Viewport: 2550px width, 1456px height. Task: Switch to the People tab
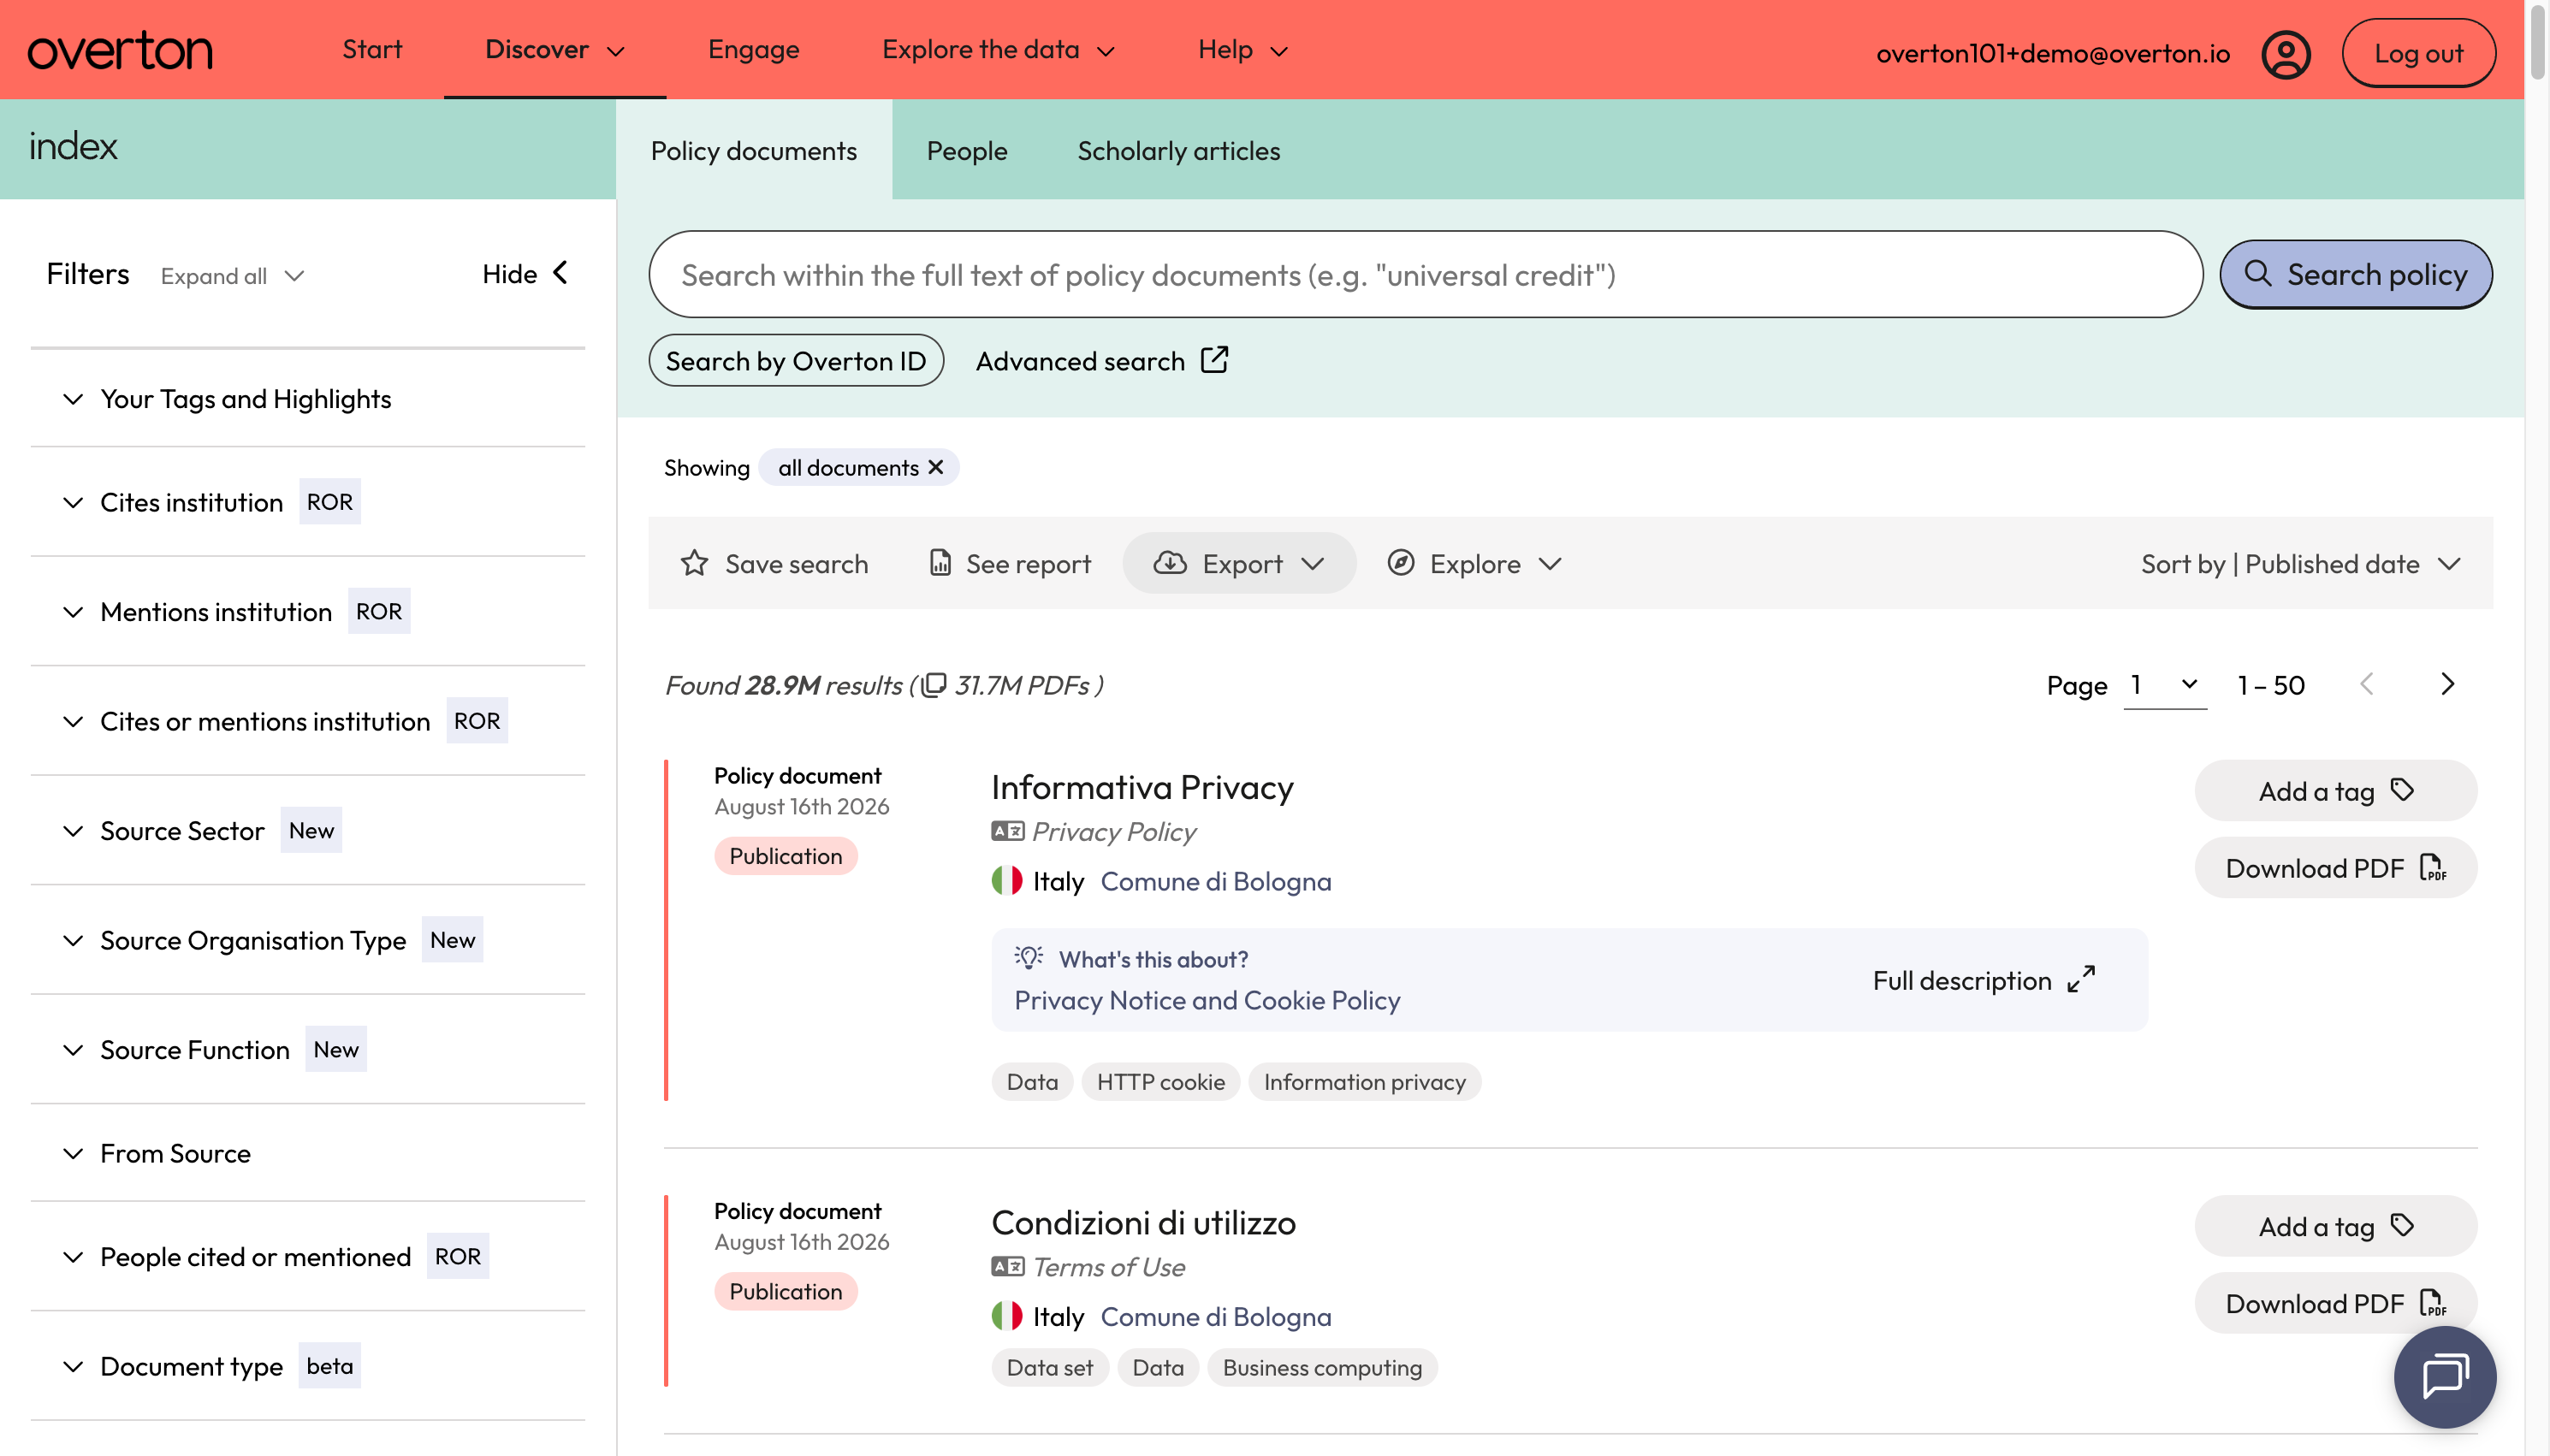tap(966, 150)
